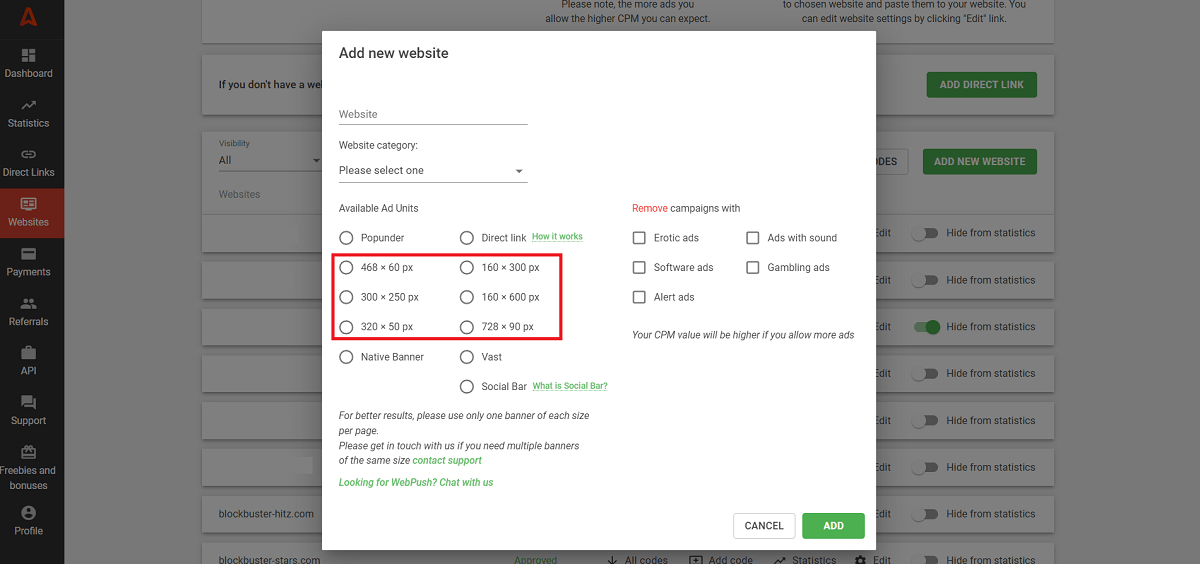This screenshot has height=564, width=1200.
Task: Choose the Social Bar ad unit
Action: coord(466,387)
